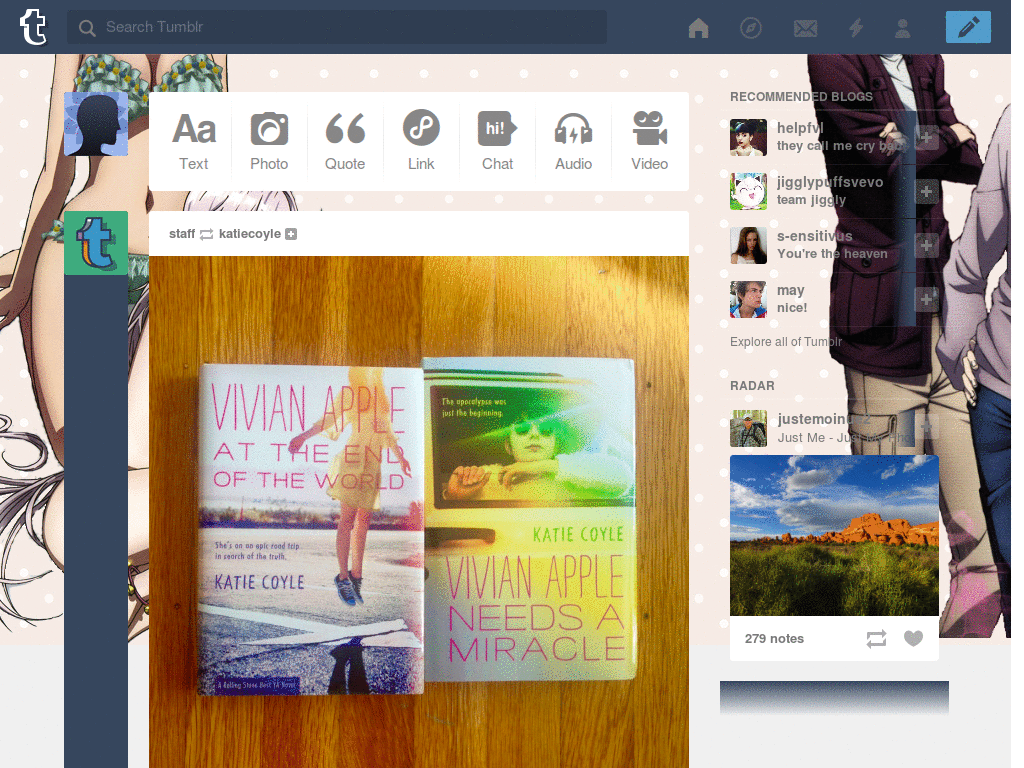
Task: Follow s-ensitivus with plus button
Action: [x=926, y=246]
